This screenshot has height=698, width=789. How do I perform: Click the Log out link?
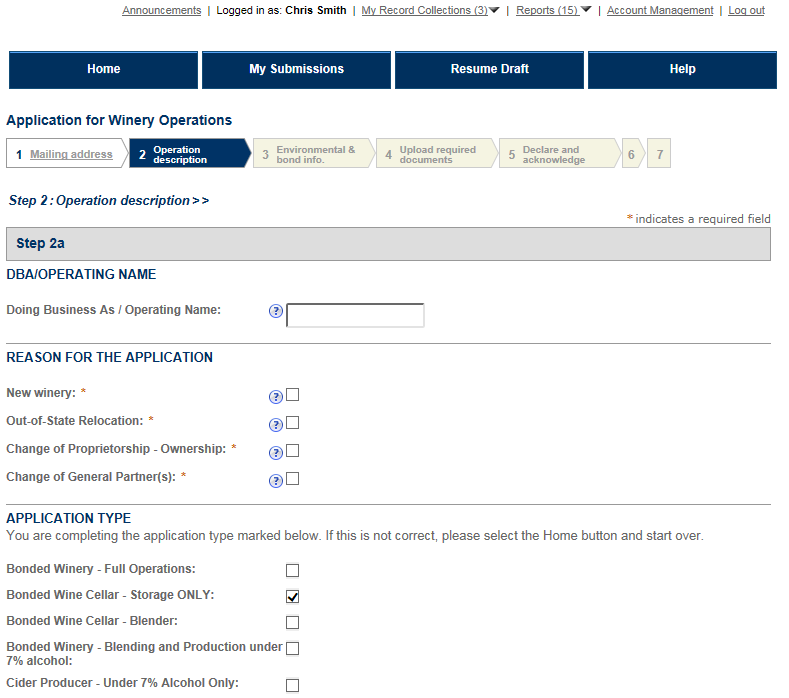(746, 11)
